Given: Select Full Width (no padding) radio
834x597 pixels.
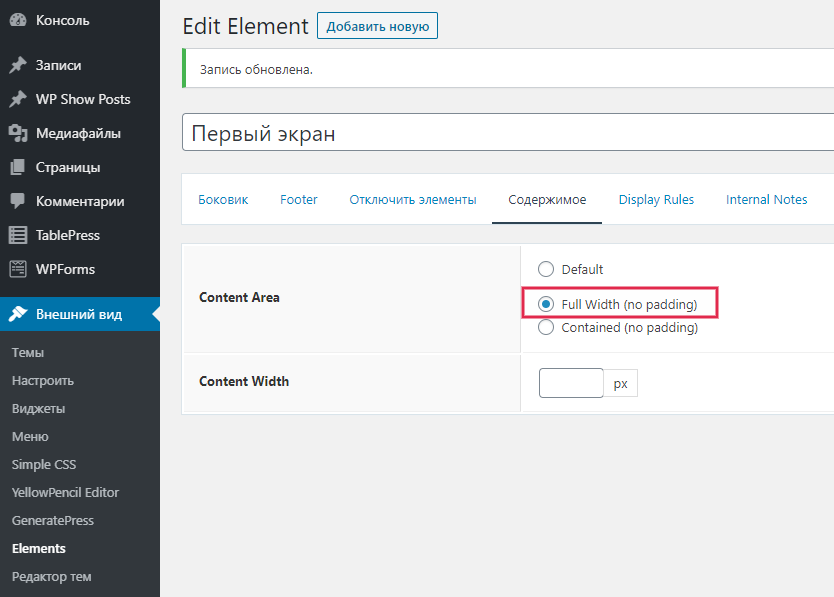Looking at the screenshot, I should coord(546,304).
